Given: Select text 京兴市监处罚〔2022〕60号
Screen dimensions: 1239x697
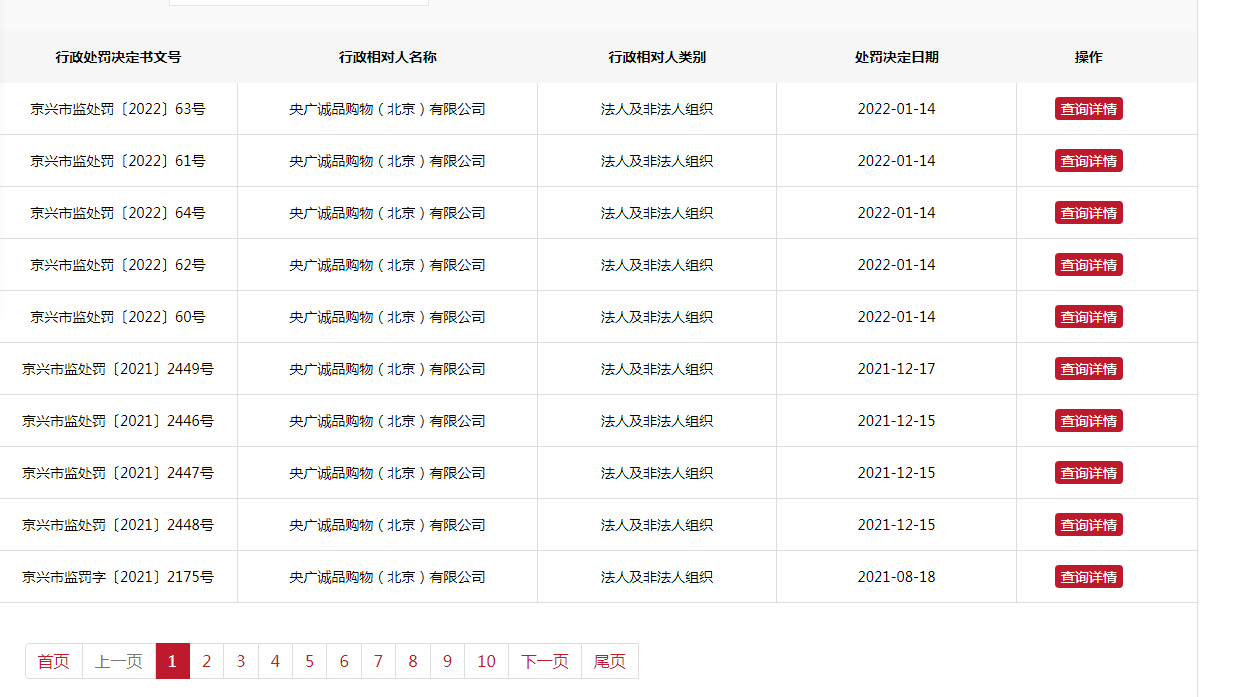Looking at the screenshot, I should 118,317.
